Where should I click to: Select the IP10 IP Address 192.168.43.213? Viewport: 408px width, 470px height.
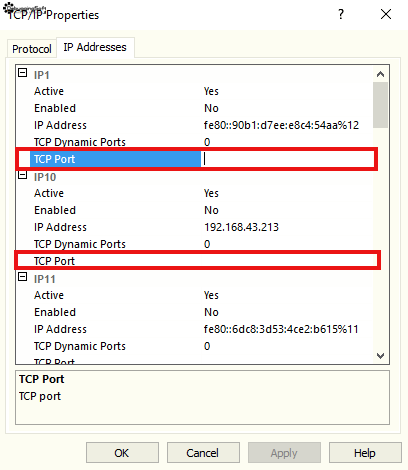241,227
